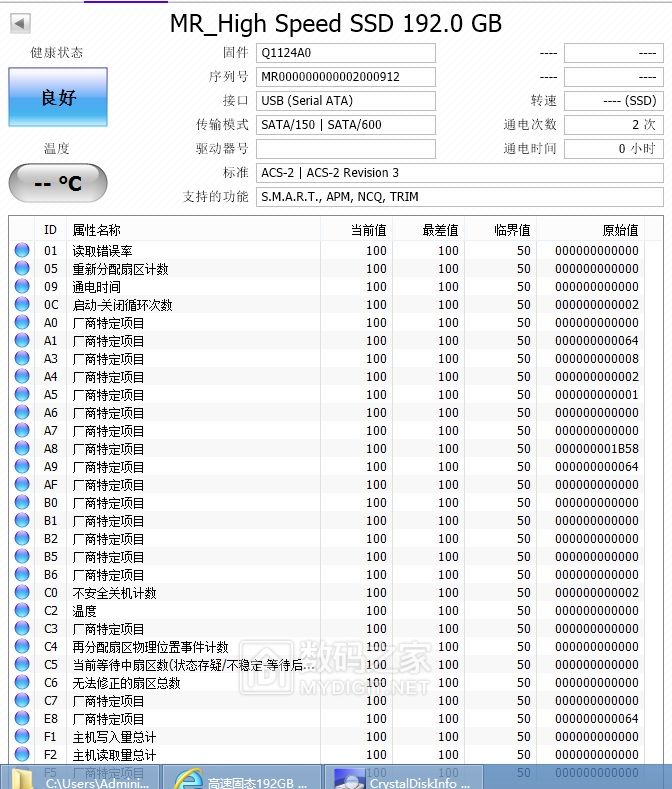Click the 序列号 serial number field
Image resolution: width=672 pixels, height=789 pixels.
coord(345,77)
